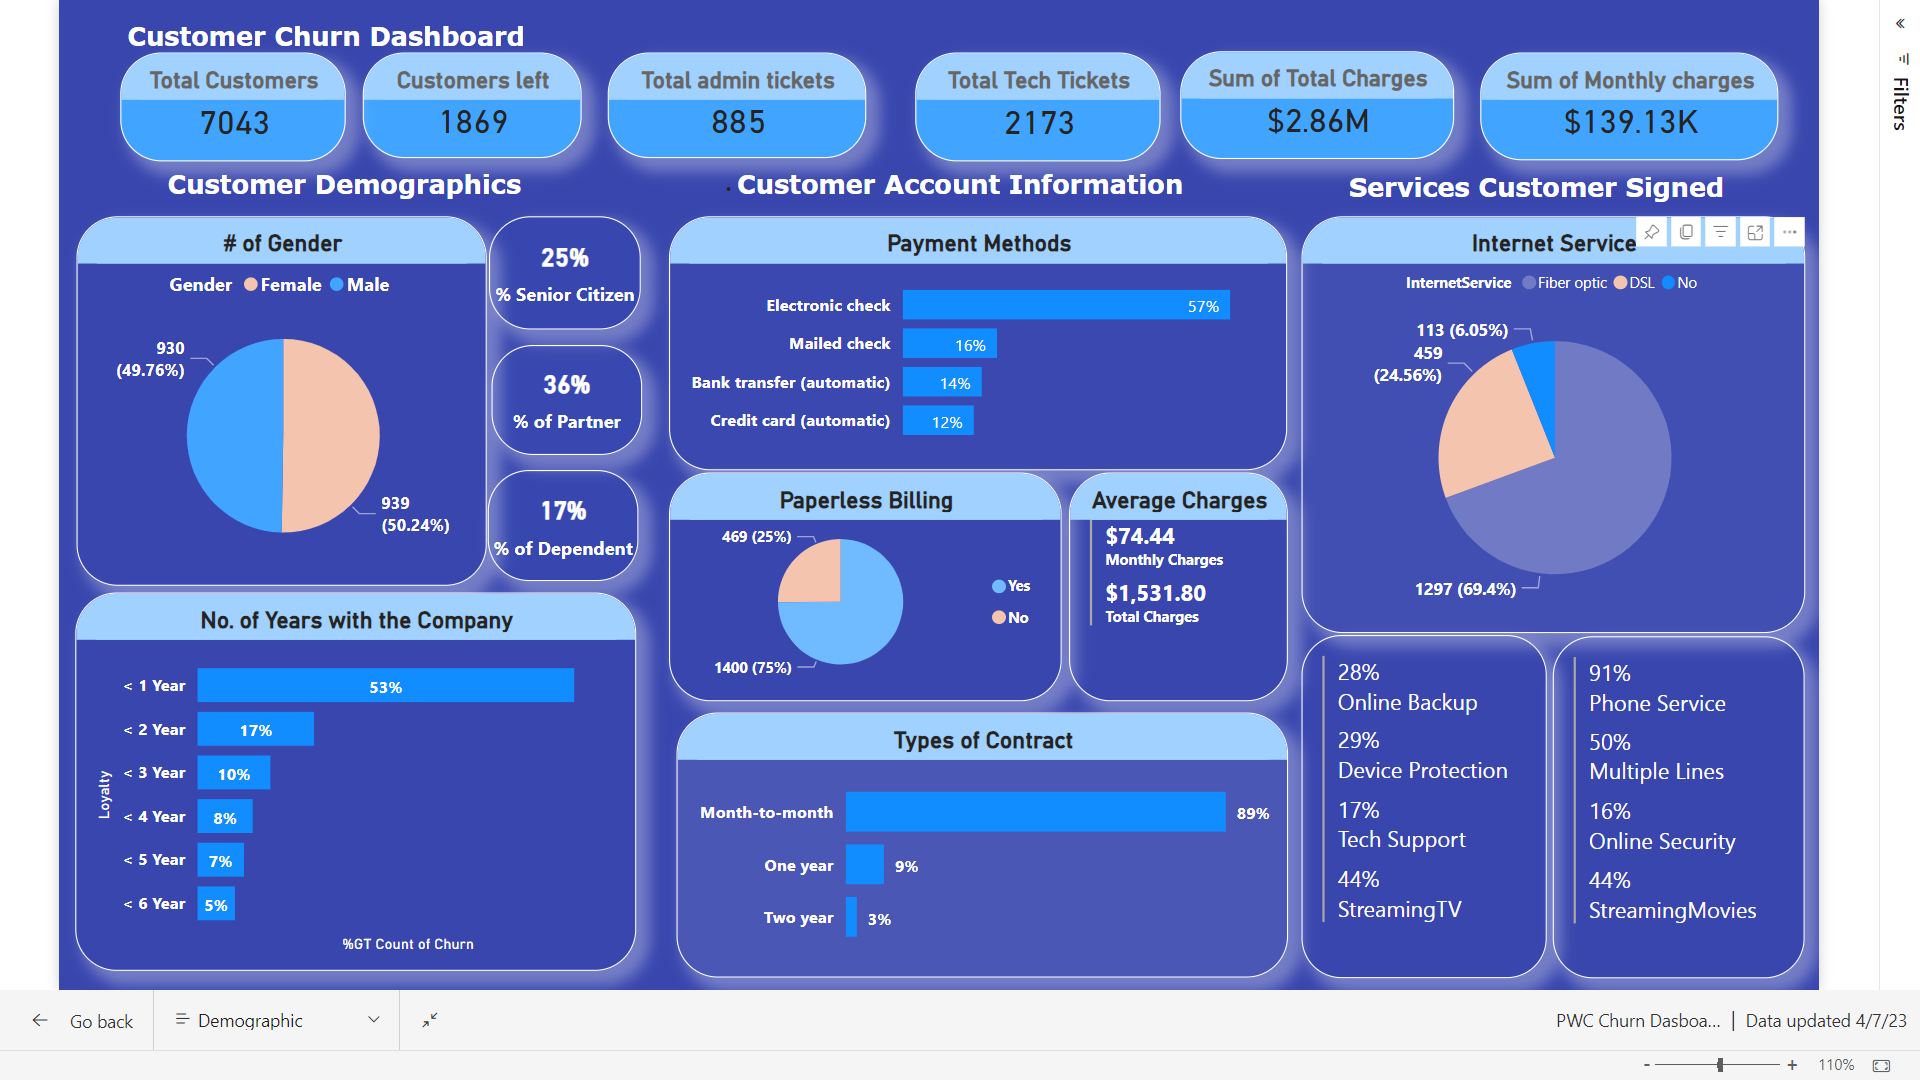Click the zoom out minus button

point(1646,1066)
